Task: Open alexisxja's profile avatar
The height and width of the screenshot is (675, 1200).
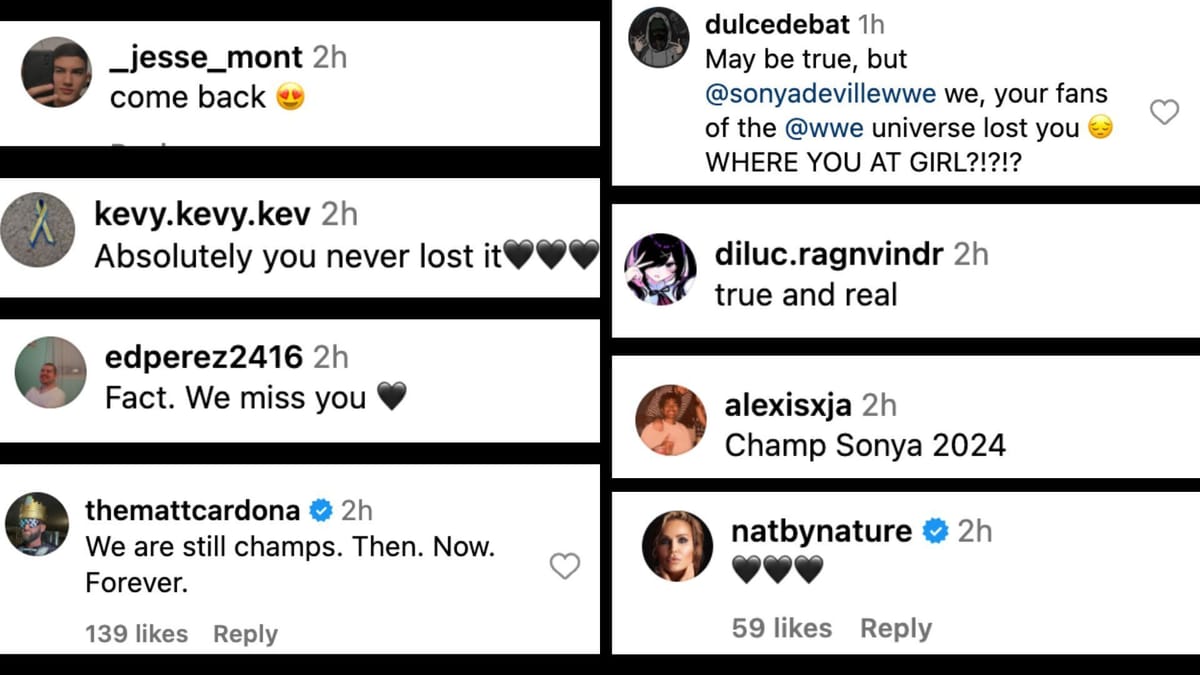Action: (x=671, y=419)
